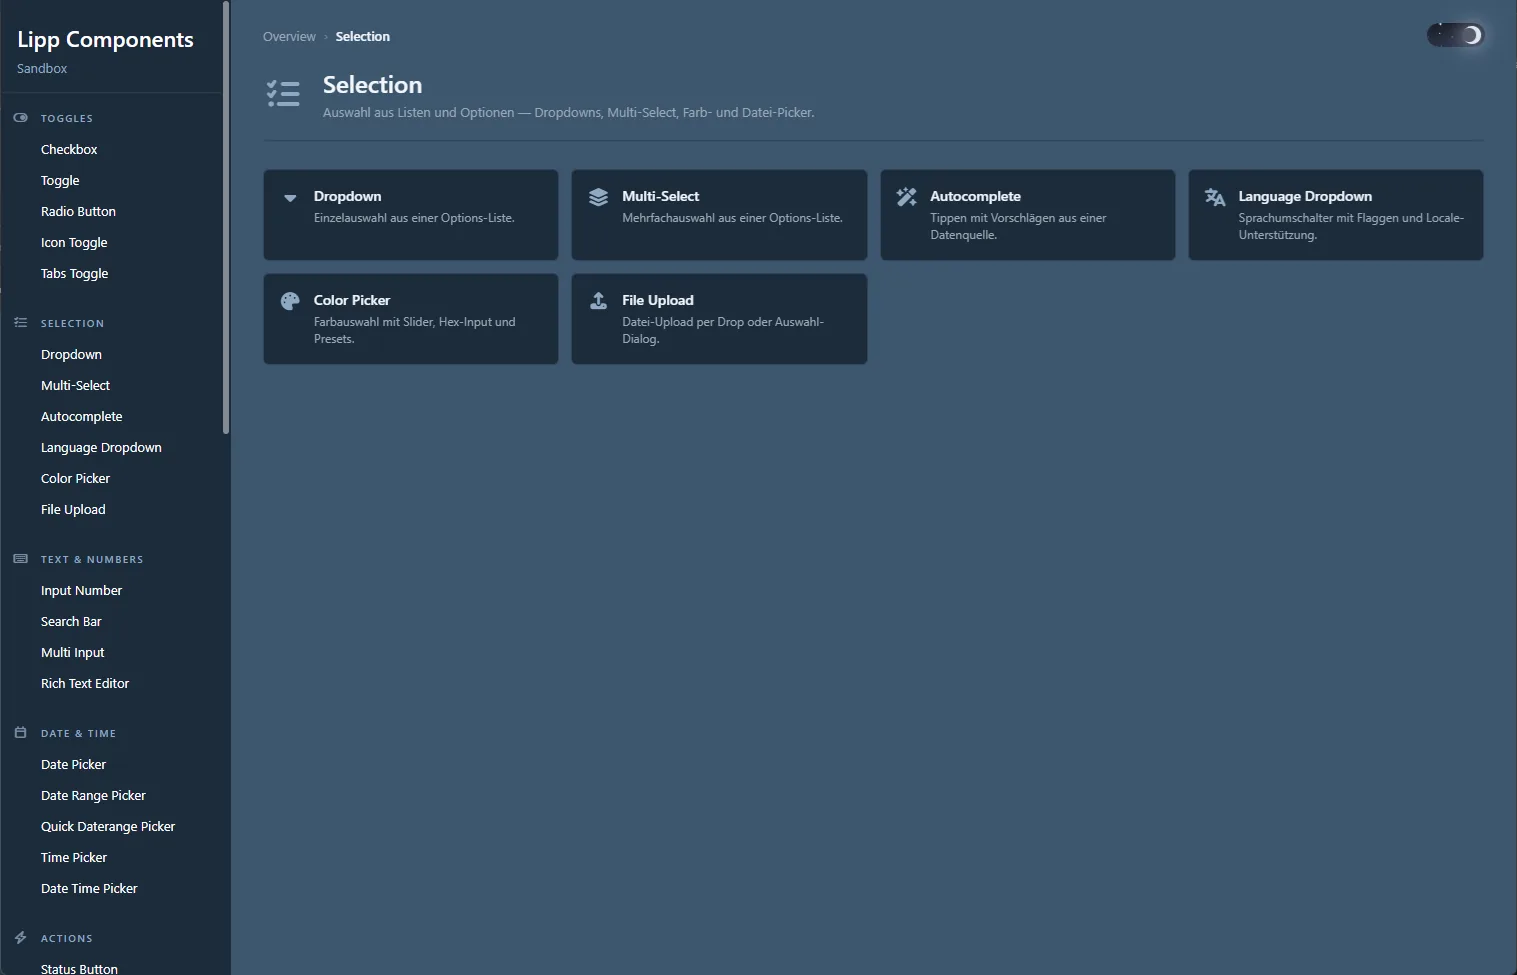This screenshot has height=975, width=1517.
Task: Click the Autocomplete card magic wand icon
Action: pyautogui.click(x=906, y=197)
